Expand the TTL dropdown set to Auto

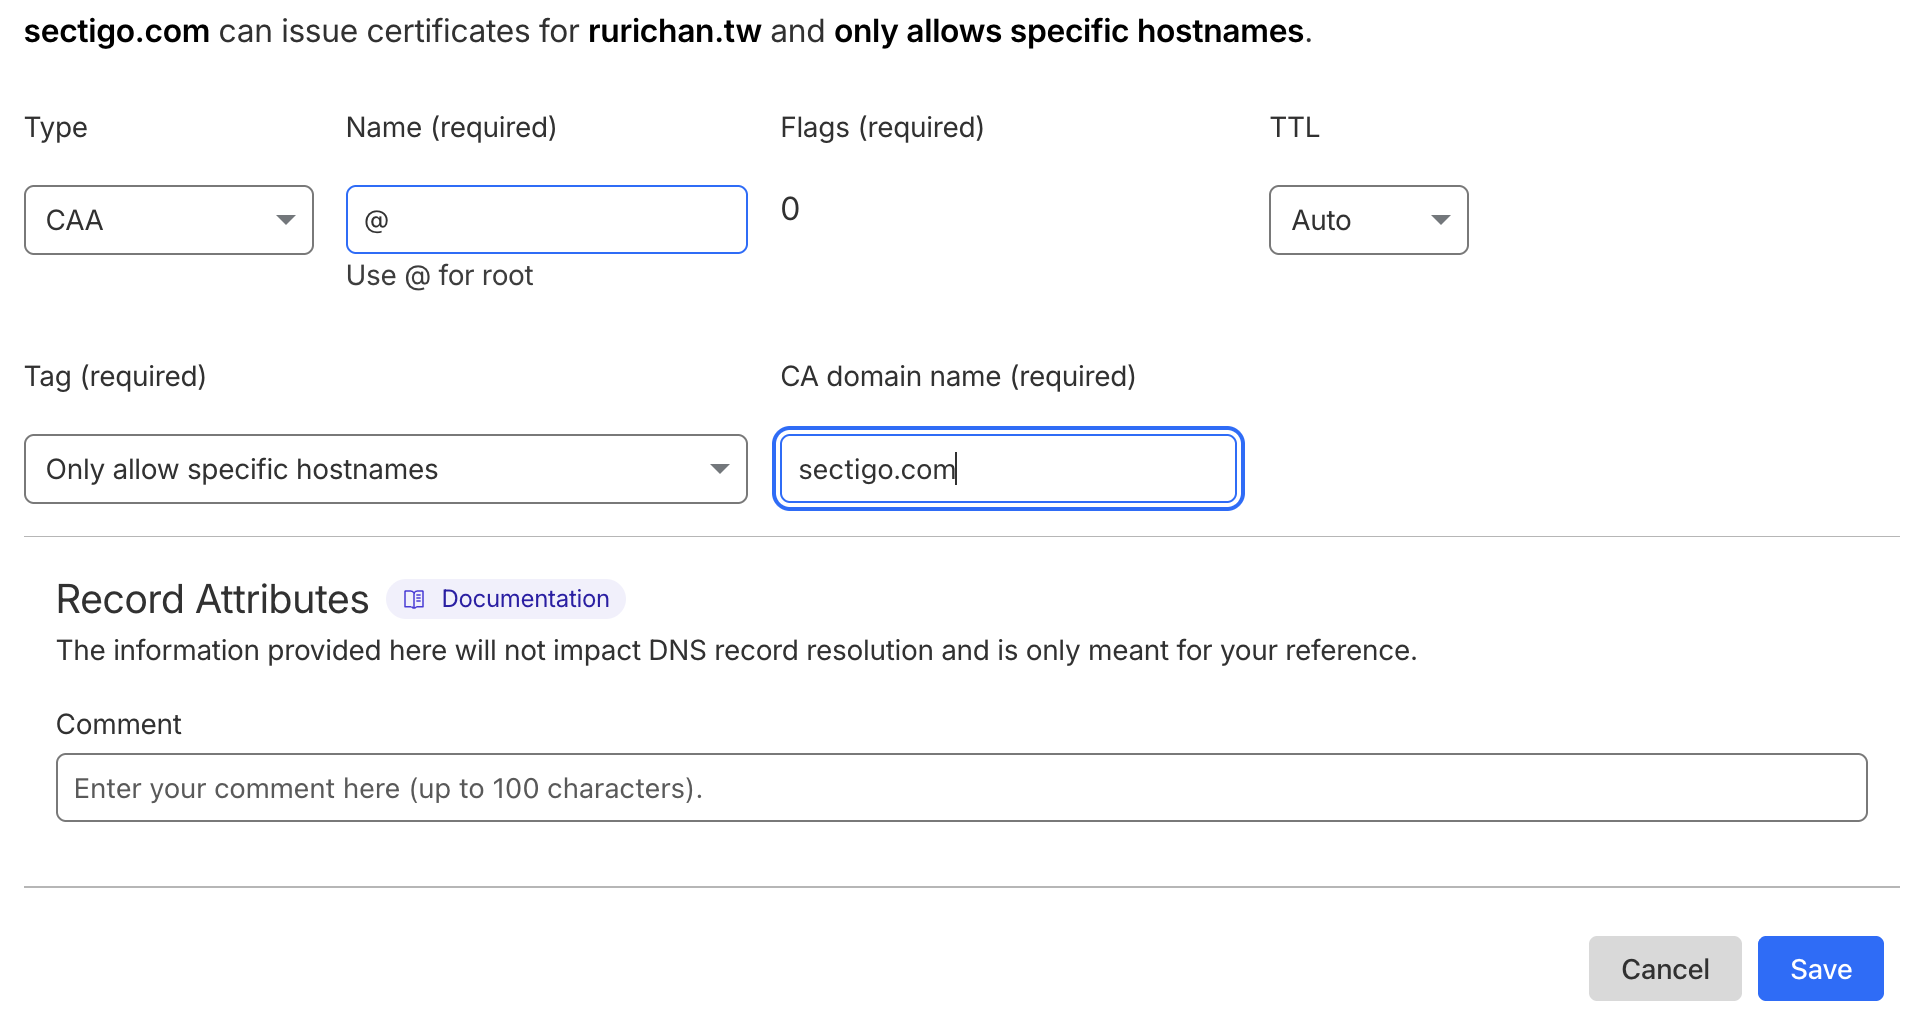(x=1368, y=220)
